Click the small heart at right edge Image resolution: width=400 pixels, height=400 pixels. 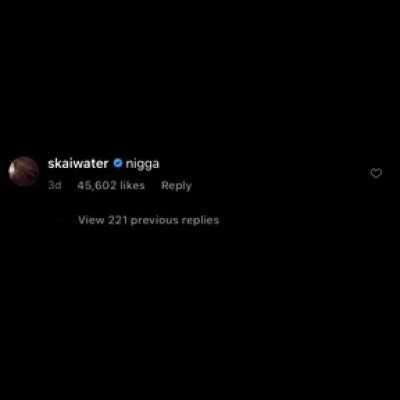coord(376,173)
